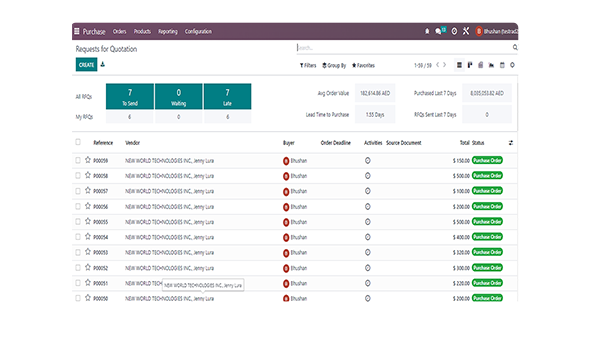Open activity clock for P00058
Image resolution: width=590 pixels, height=360 pixels.
point(368,176)
